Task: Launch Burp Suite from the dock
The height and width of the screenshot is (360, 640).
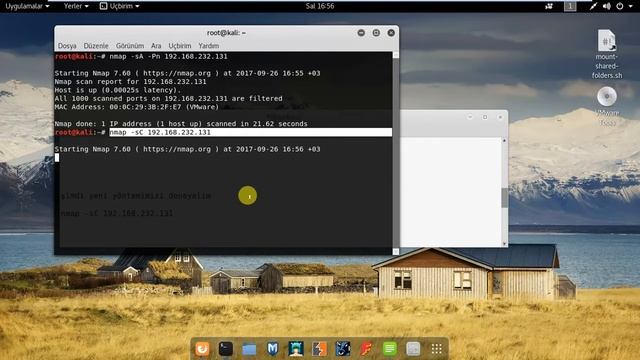Action: (x=320, y=349)
